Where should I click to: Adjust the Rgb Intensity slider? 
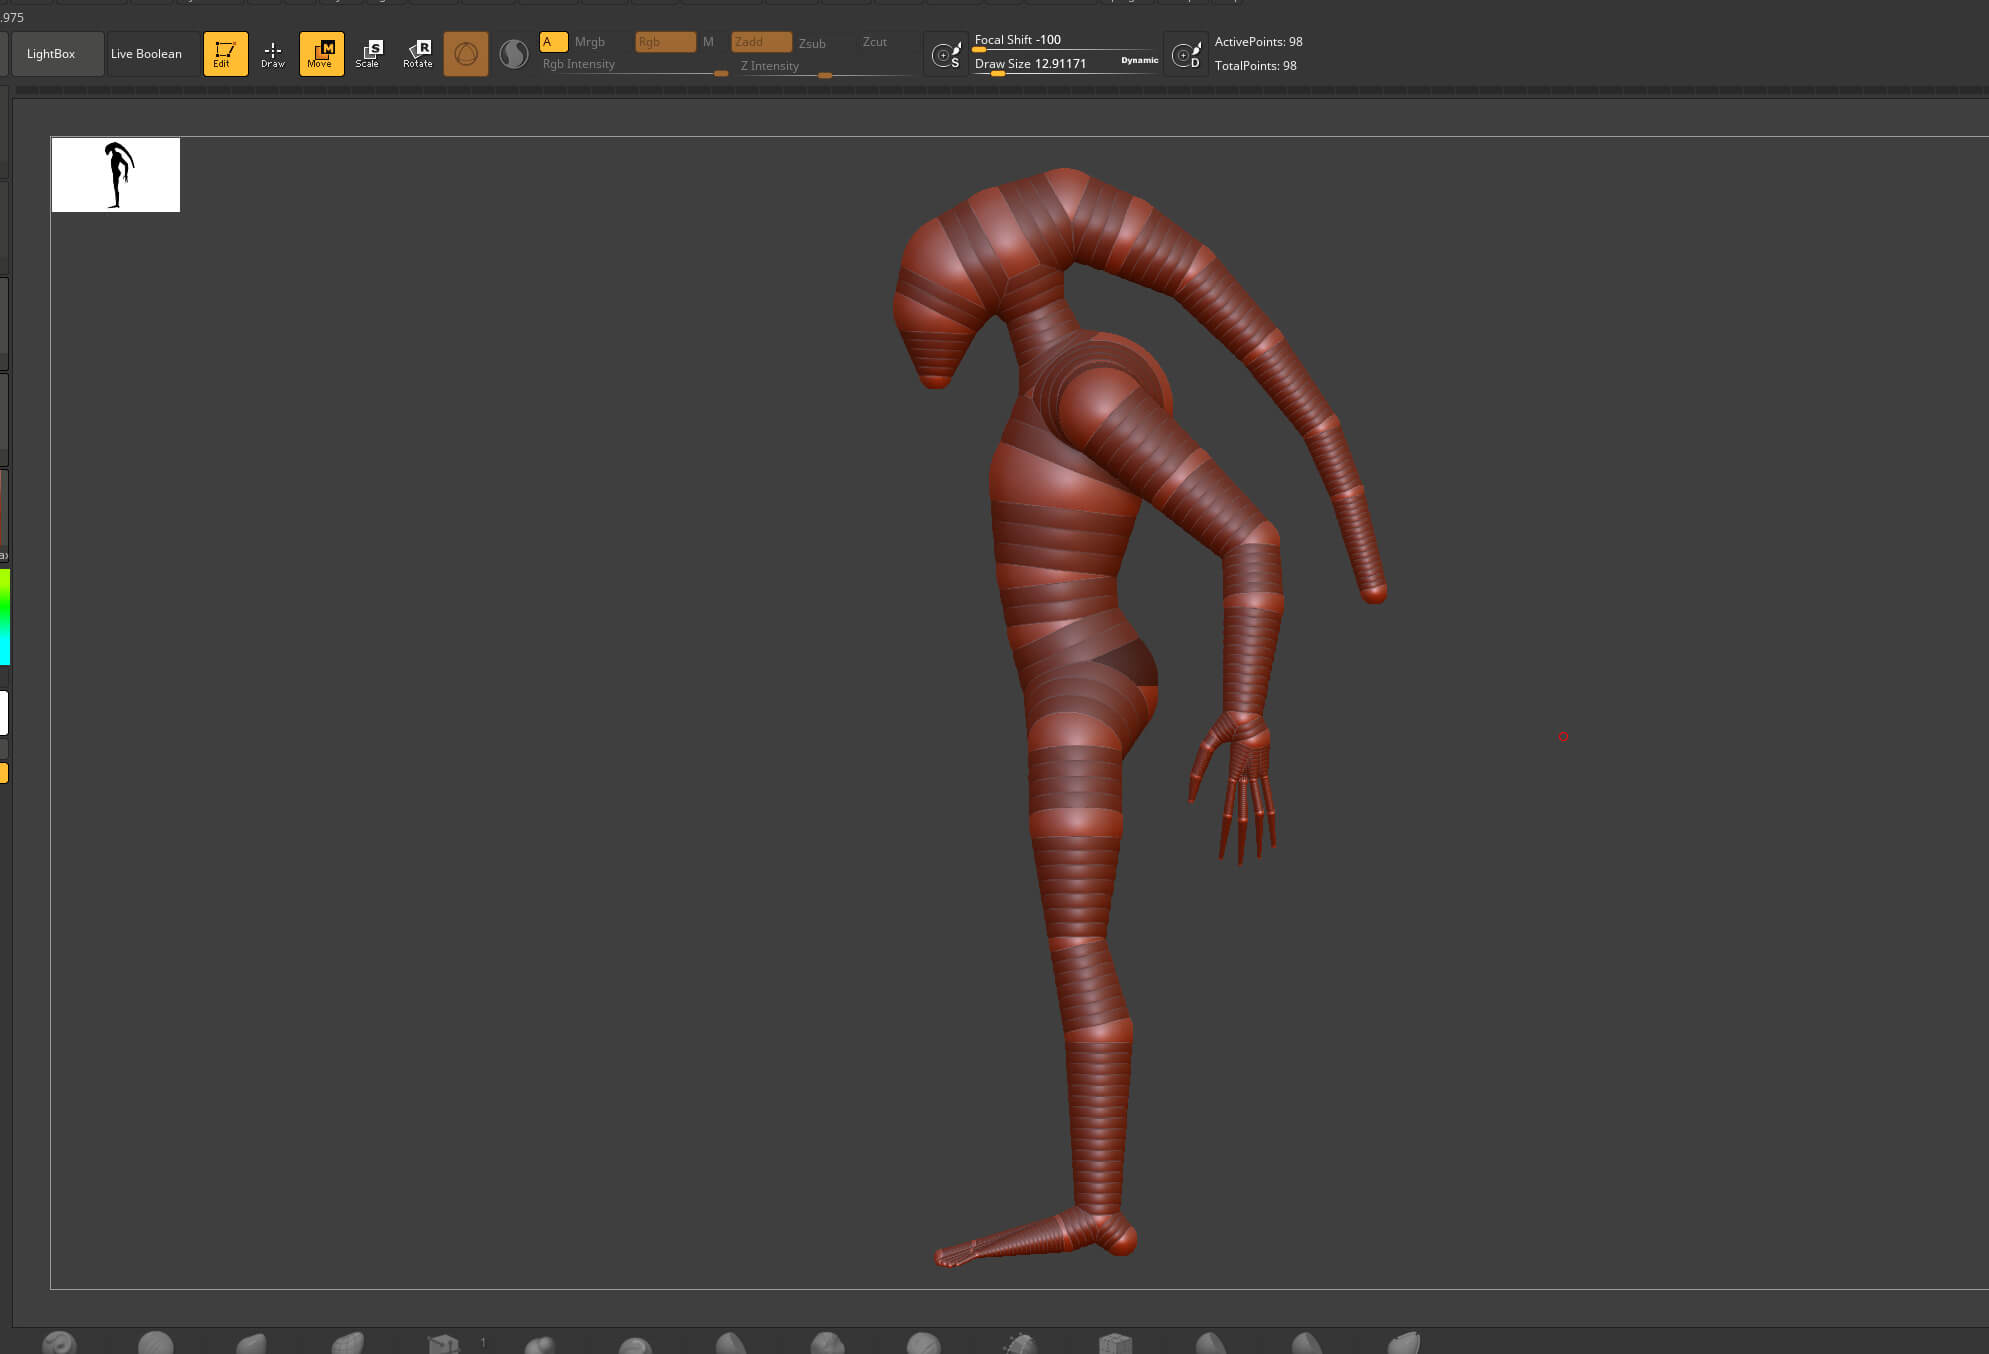click(x=634, y=67)
